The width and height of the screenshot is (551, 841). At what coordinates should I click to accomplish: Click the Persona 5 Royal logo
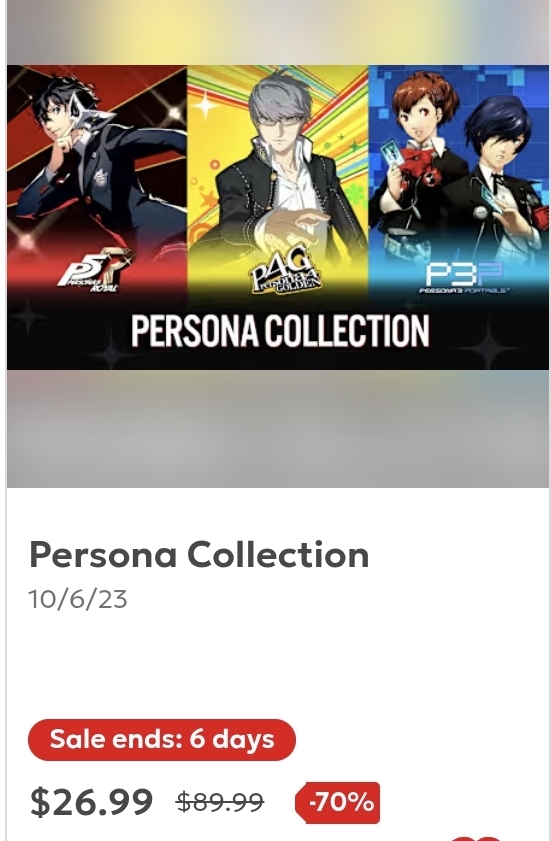(95, 270)
